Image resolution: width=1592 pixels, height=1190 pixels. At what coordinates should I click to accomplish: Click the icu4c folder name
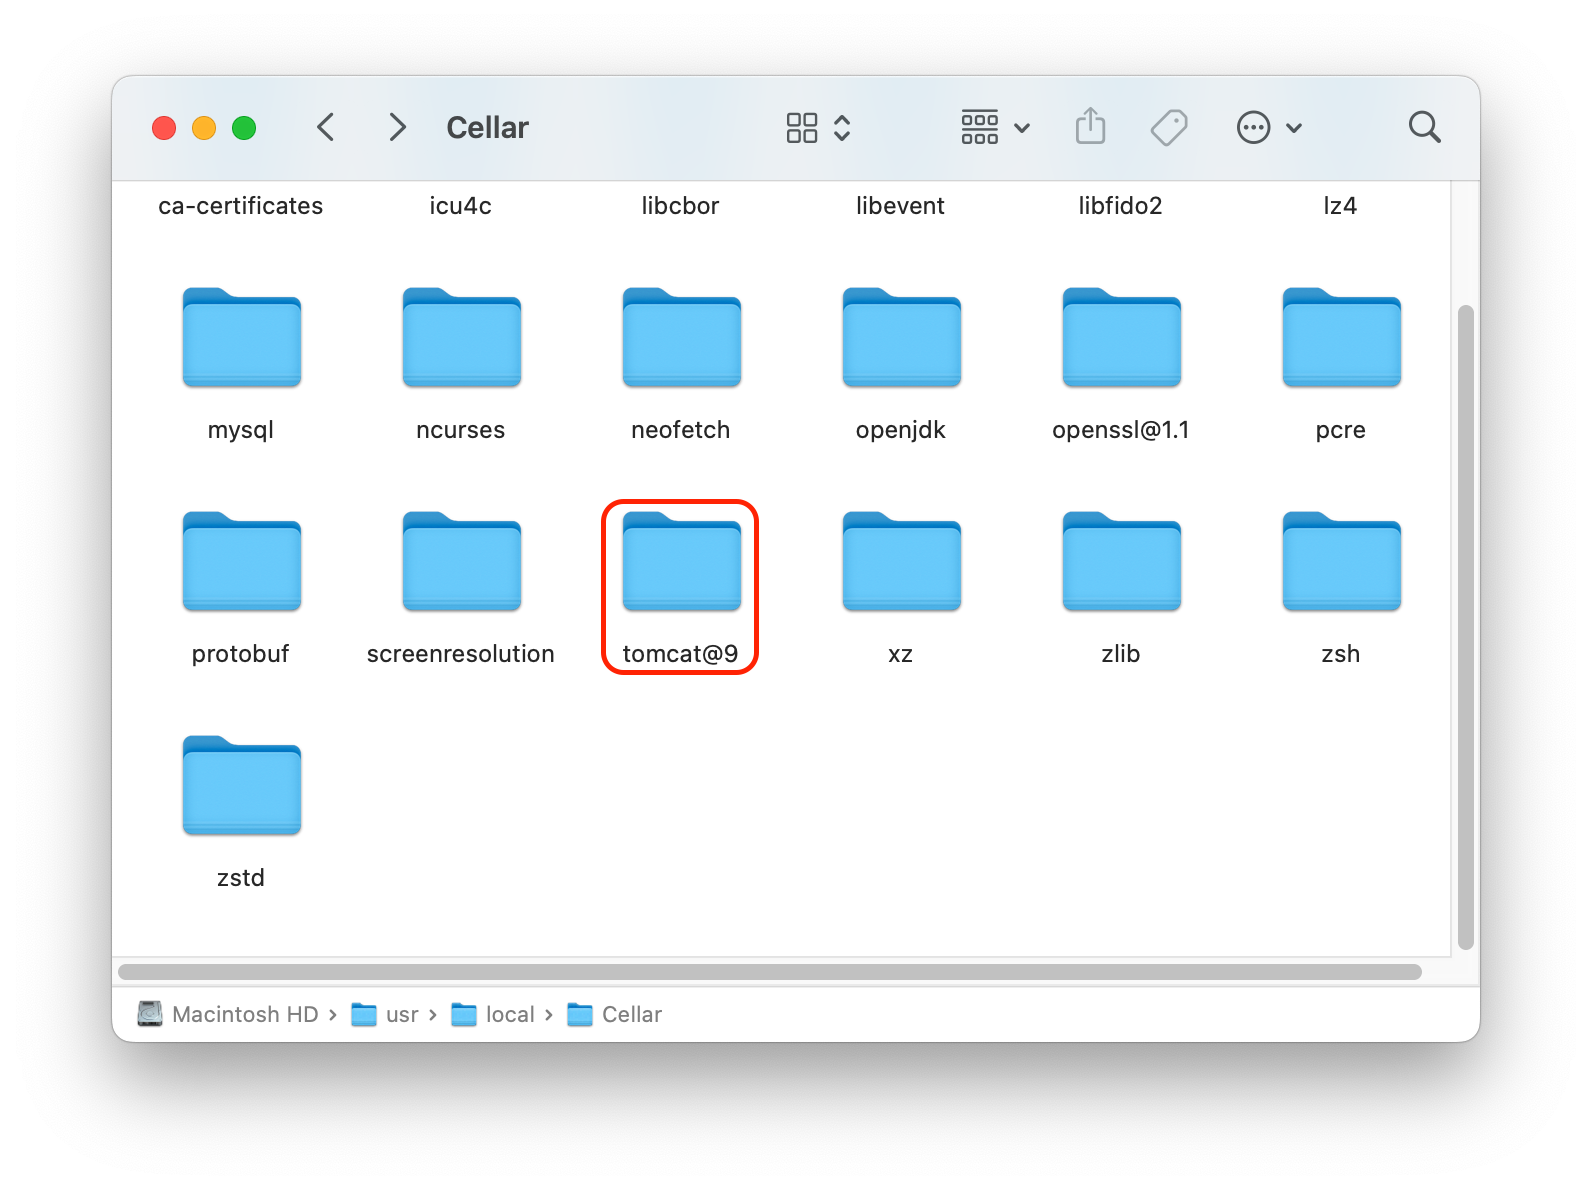(x=461, y=206)
